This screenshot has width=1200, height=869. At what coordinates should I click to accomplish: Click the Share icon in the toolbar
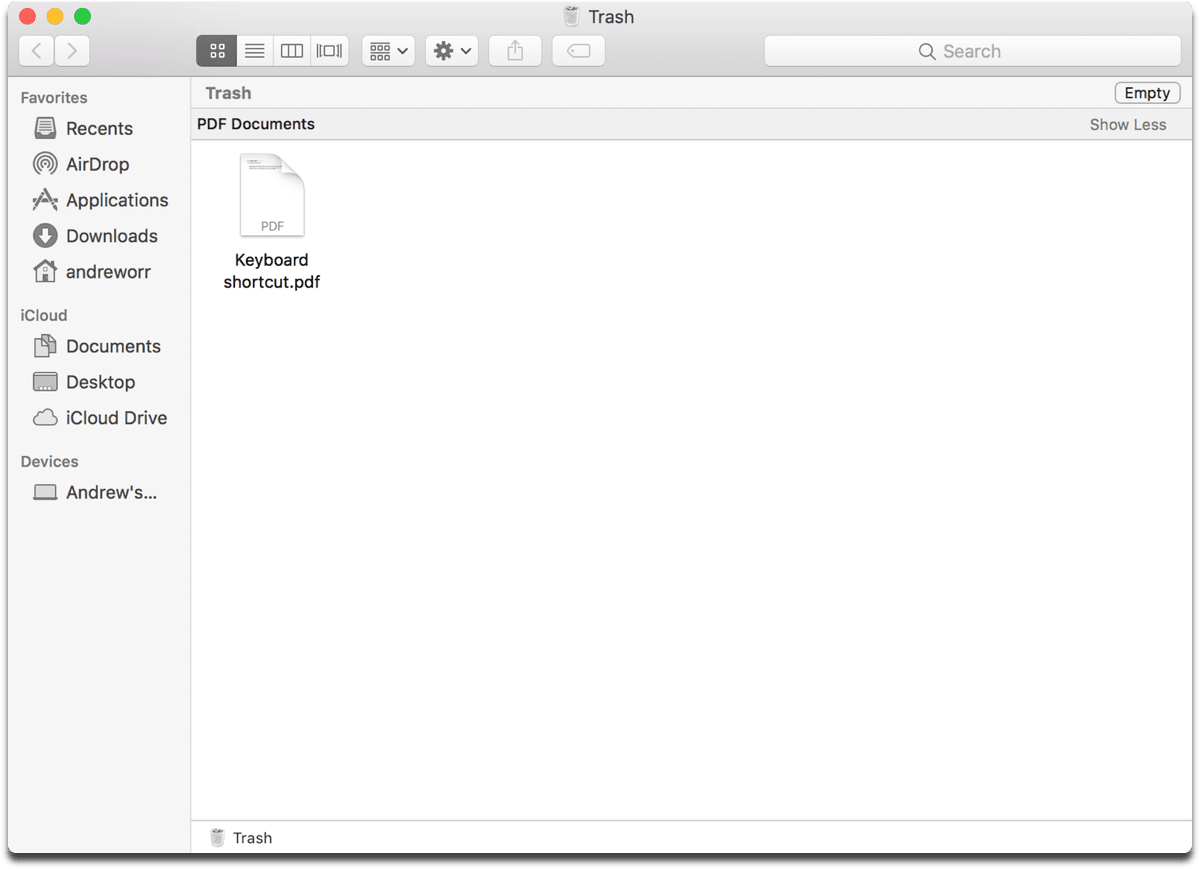(x=514, y=50)
